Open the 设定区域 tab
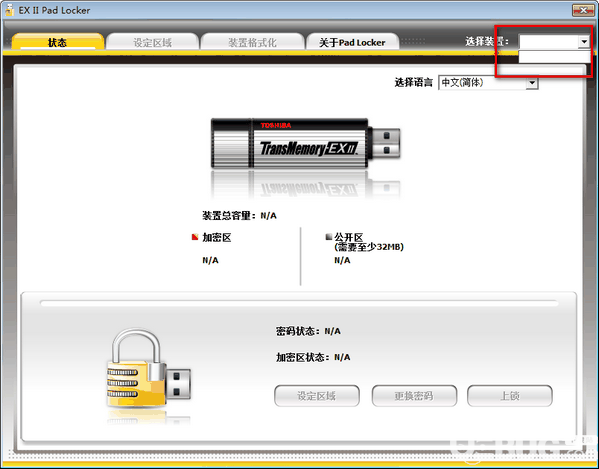 tap(152, 42)
